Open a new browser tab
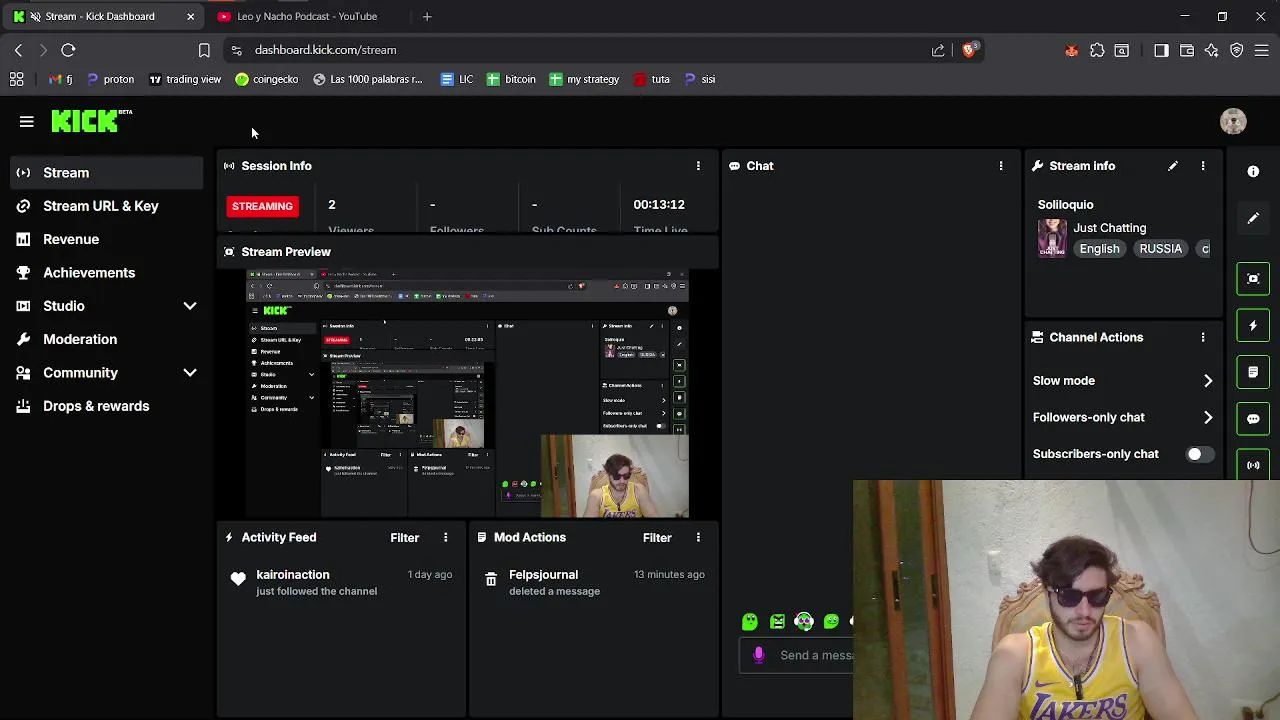Viewport: 1280px width, 720px height. point(427,16)
